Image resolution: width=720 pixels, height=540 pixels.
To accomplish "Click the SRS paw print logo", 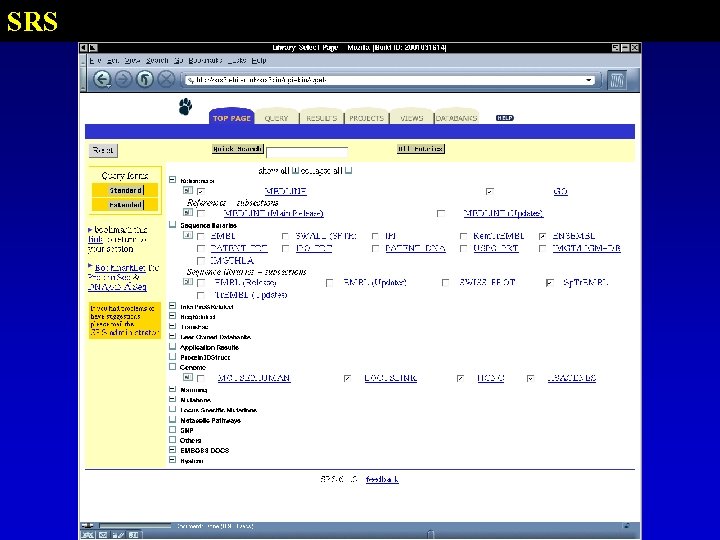I will pyautogui.click(x=186, y=107).
